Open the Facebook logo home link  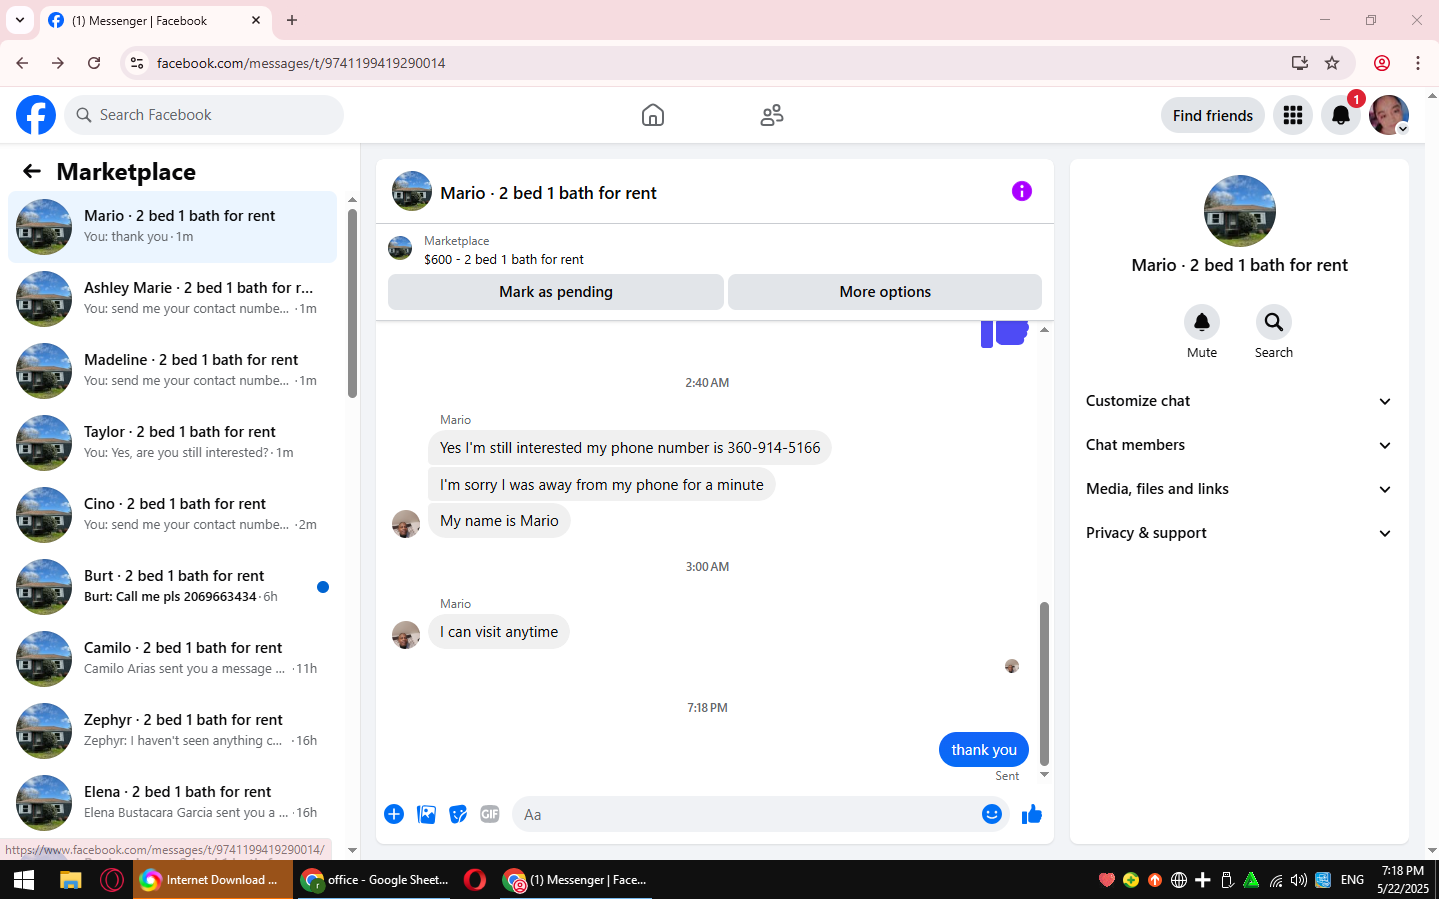click(x=36, y=115)
